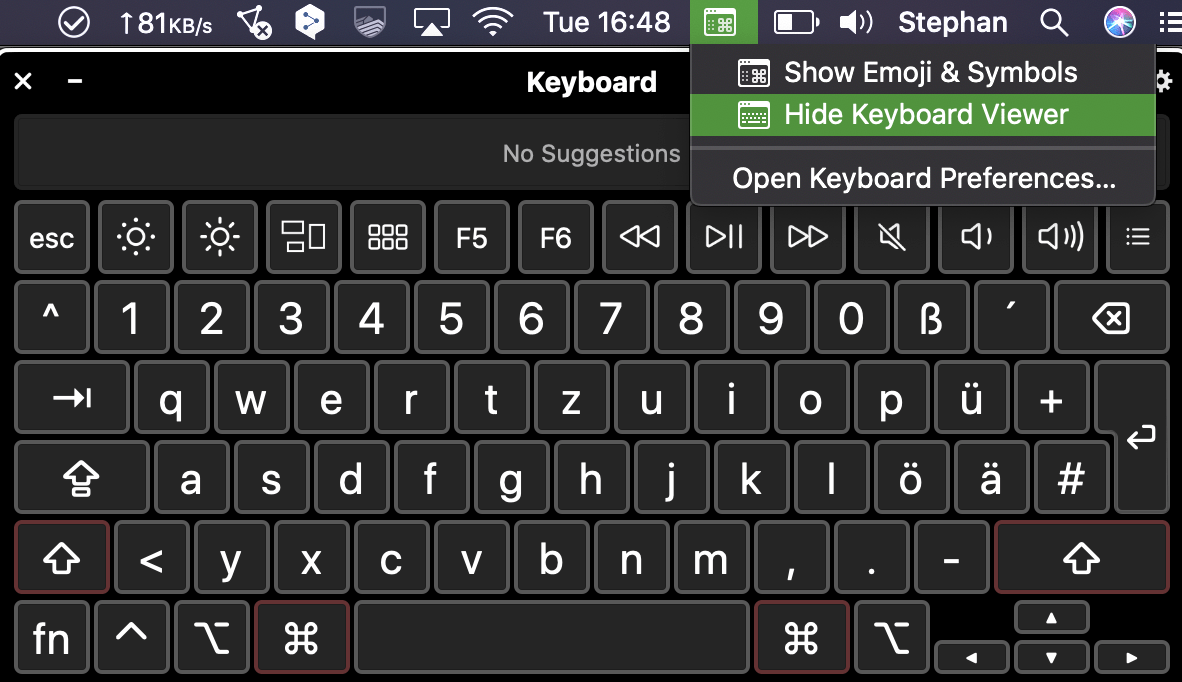Click the ö key
The height and width of the screenshot is (682, 1182).
911,478
